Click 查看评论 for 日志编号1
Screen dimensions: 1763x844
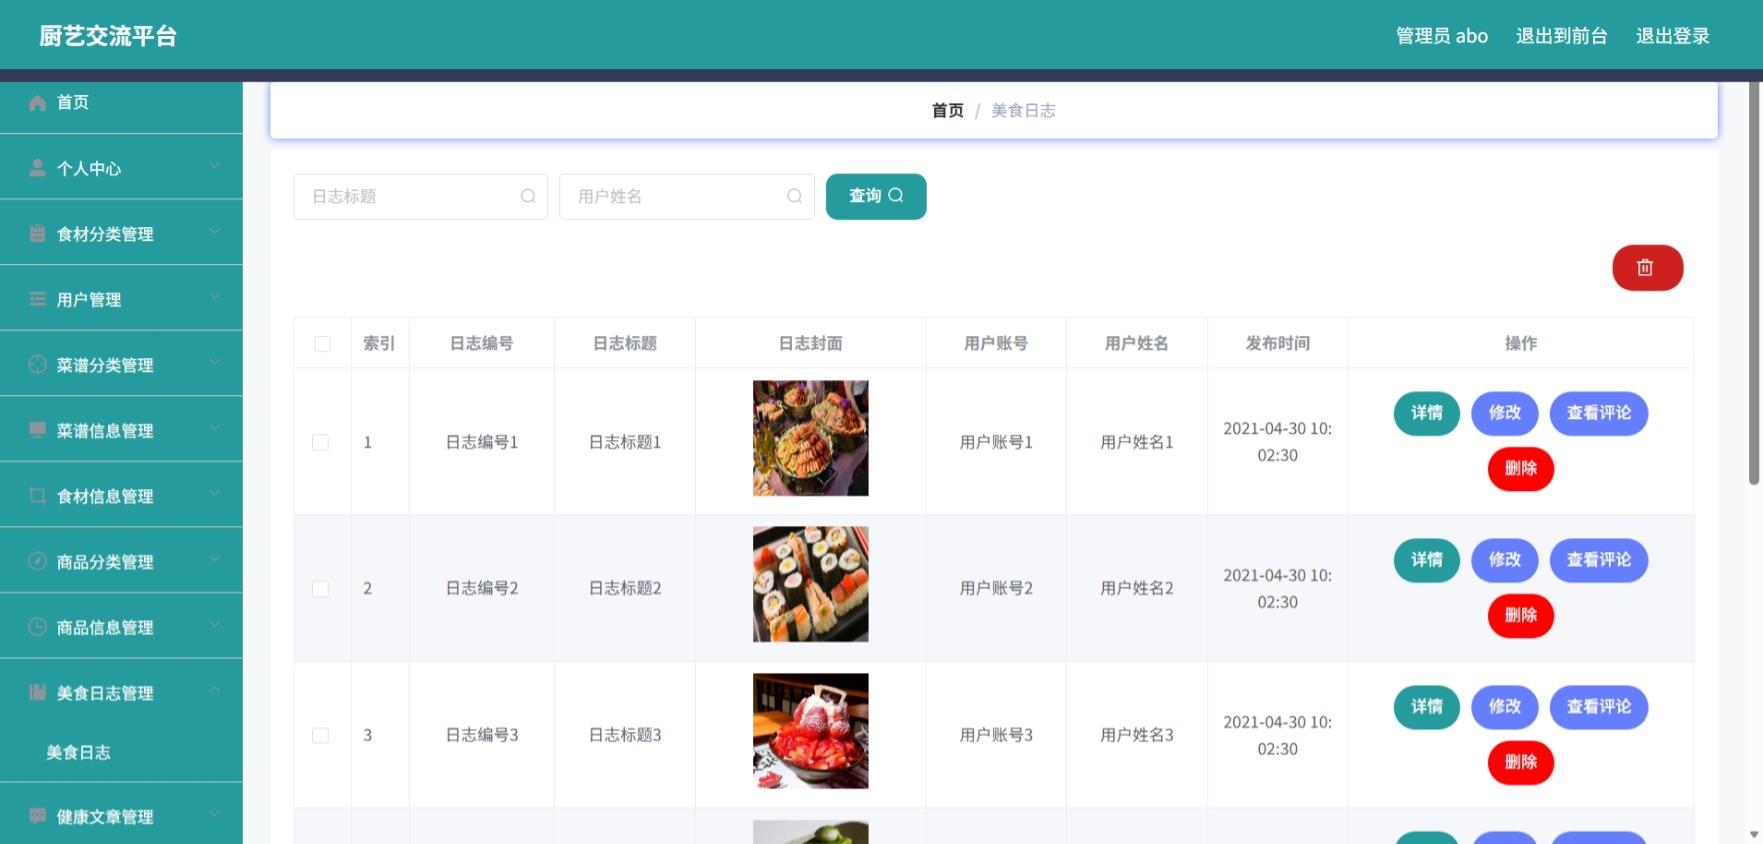pos(1599,413)
